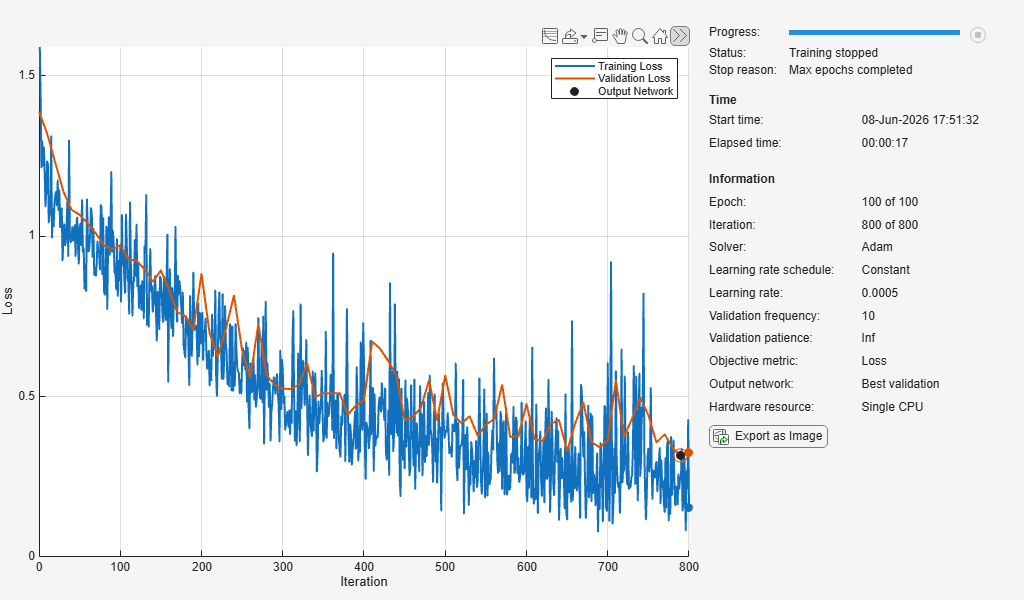Image resolution: width=1024 pixels, height=600 pixels.
Task: Click the x-axis tick label 800
Action: [688, 567]
